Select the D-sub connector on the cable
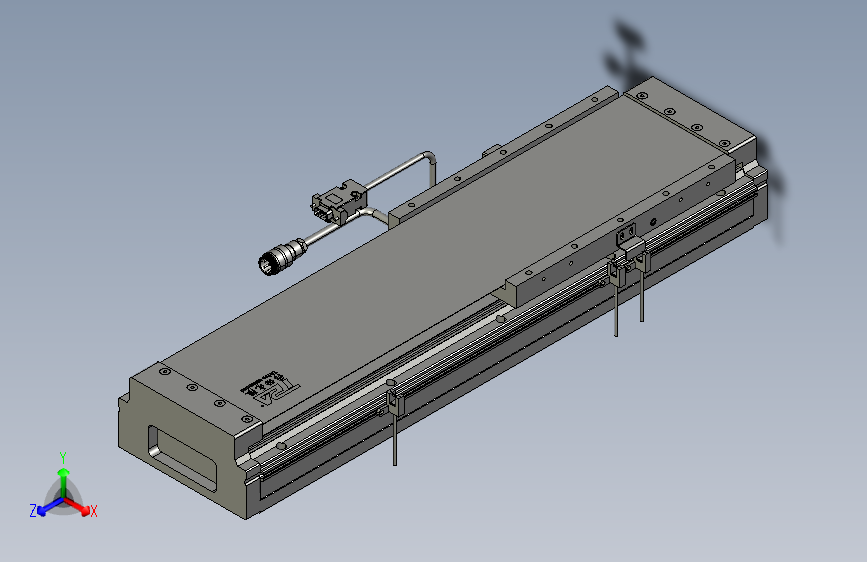Image resolution: width=867 pixels, height=562 pixels. click(x=338, y=201)
